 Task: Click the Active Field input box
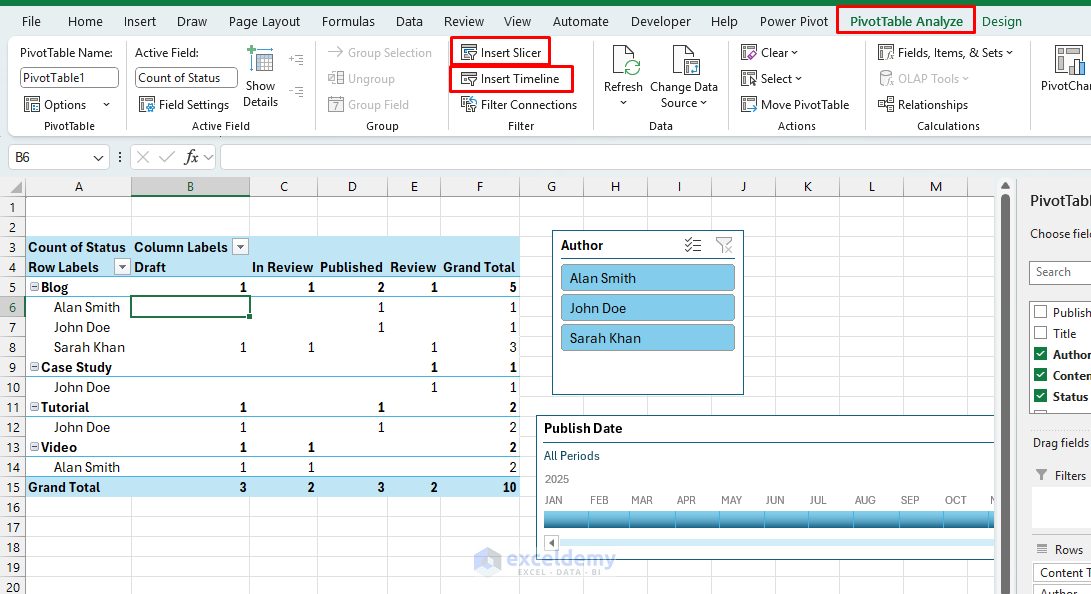click(186, 78)
